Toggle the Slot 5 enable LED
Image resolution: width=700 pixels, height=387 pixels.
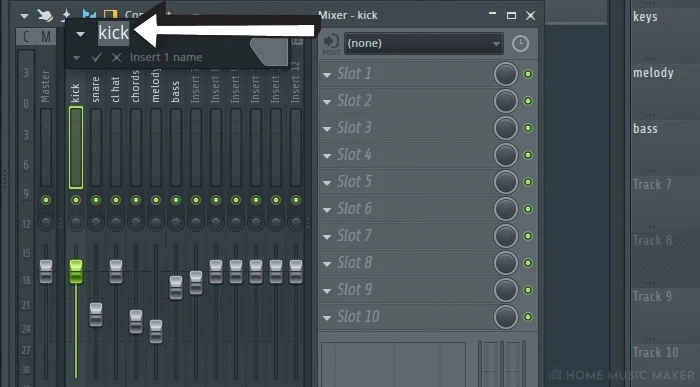click(x=528, y=182)
